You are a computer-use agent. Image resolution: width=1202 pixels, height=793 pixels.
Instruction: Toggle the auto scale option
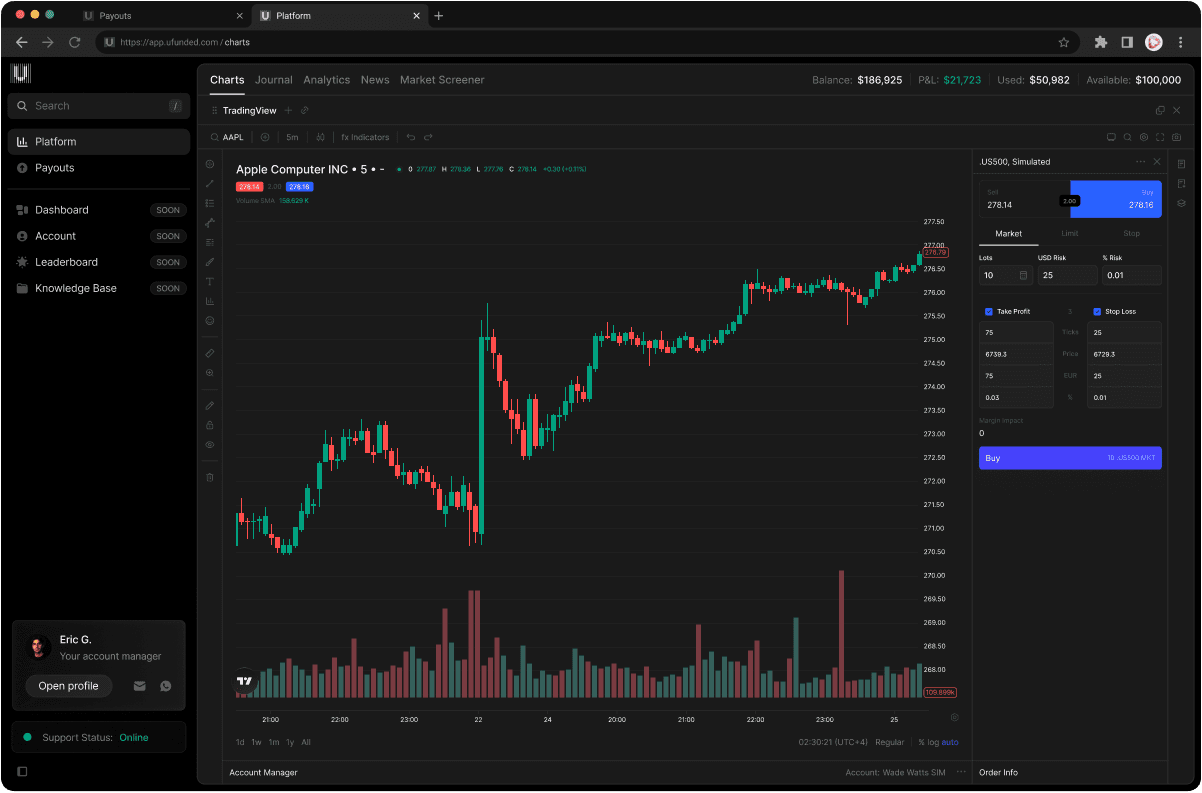[x=950, y=742]
